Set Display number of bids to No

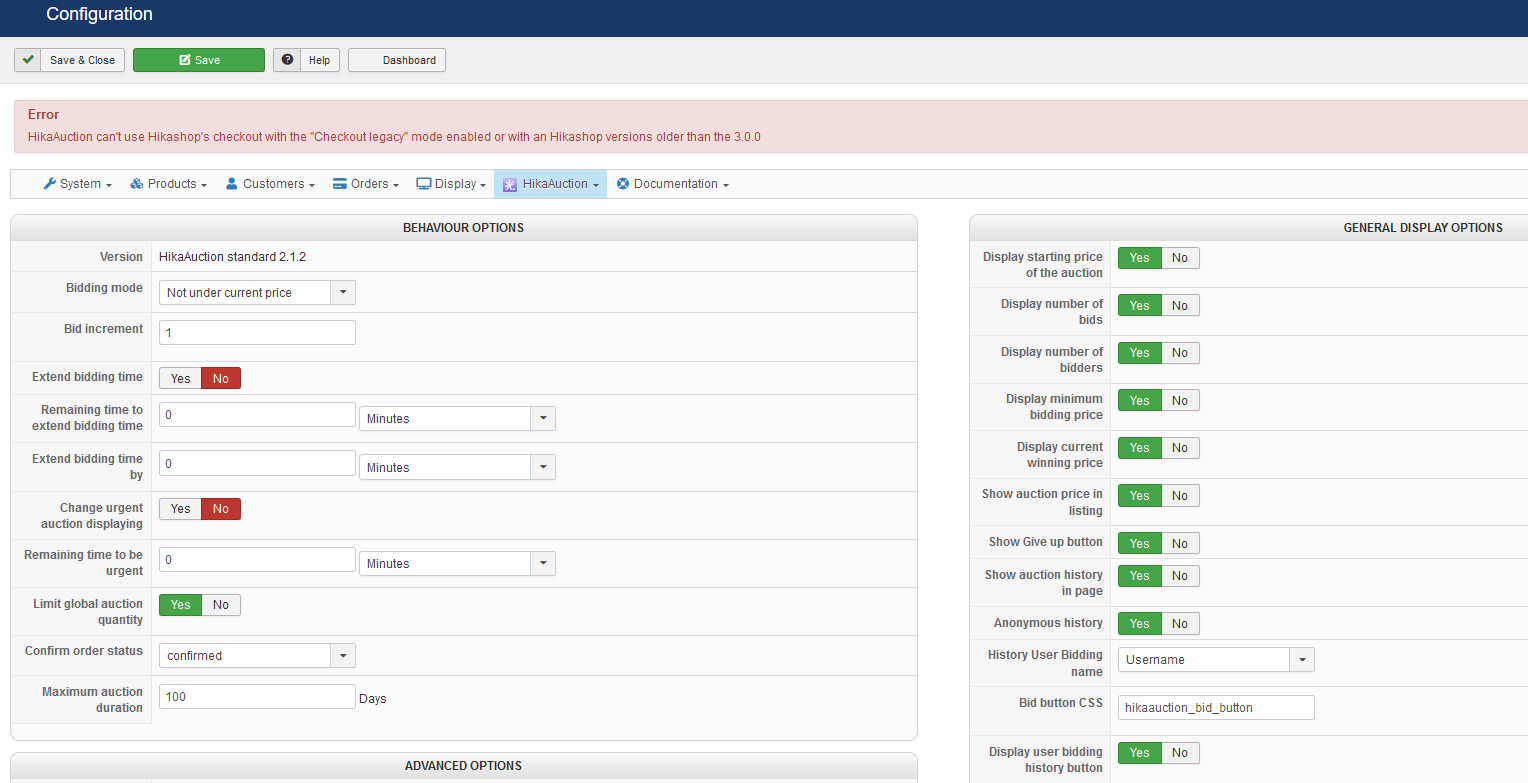[1180, 305]
